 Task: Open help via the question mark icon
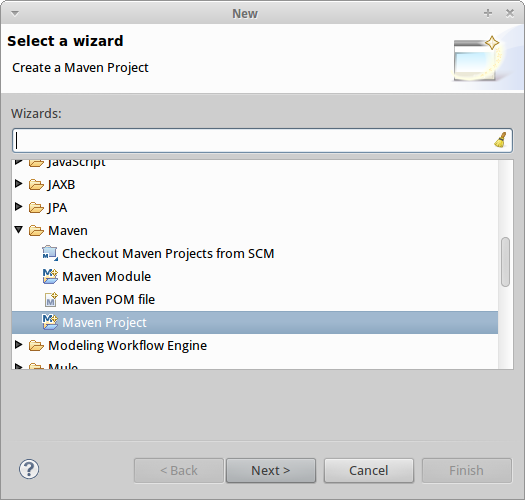click(29, 469)
